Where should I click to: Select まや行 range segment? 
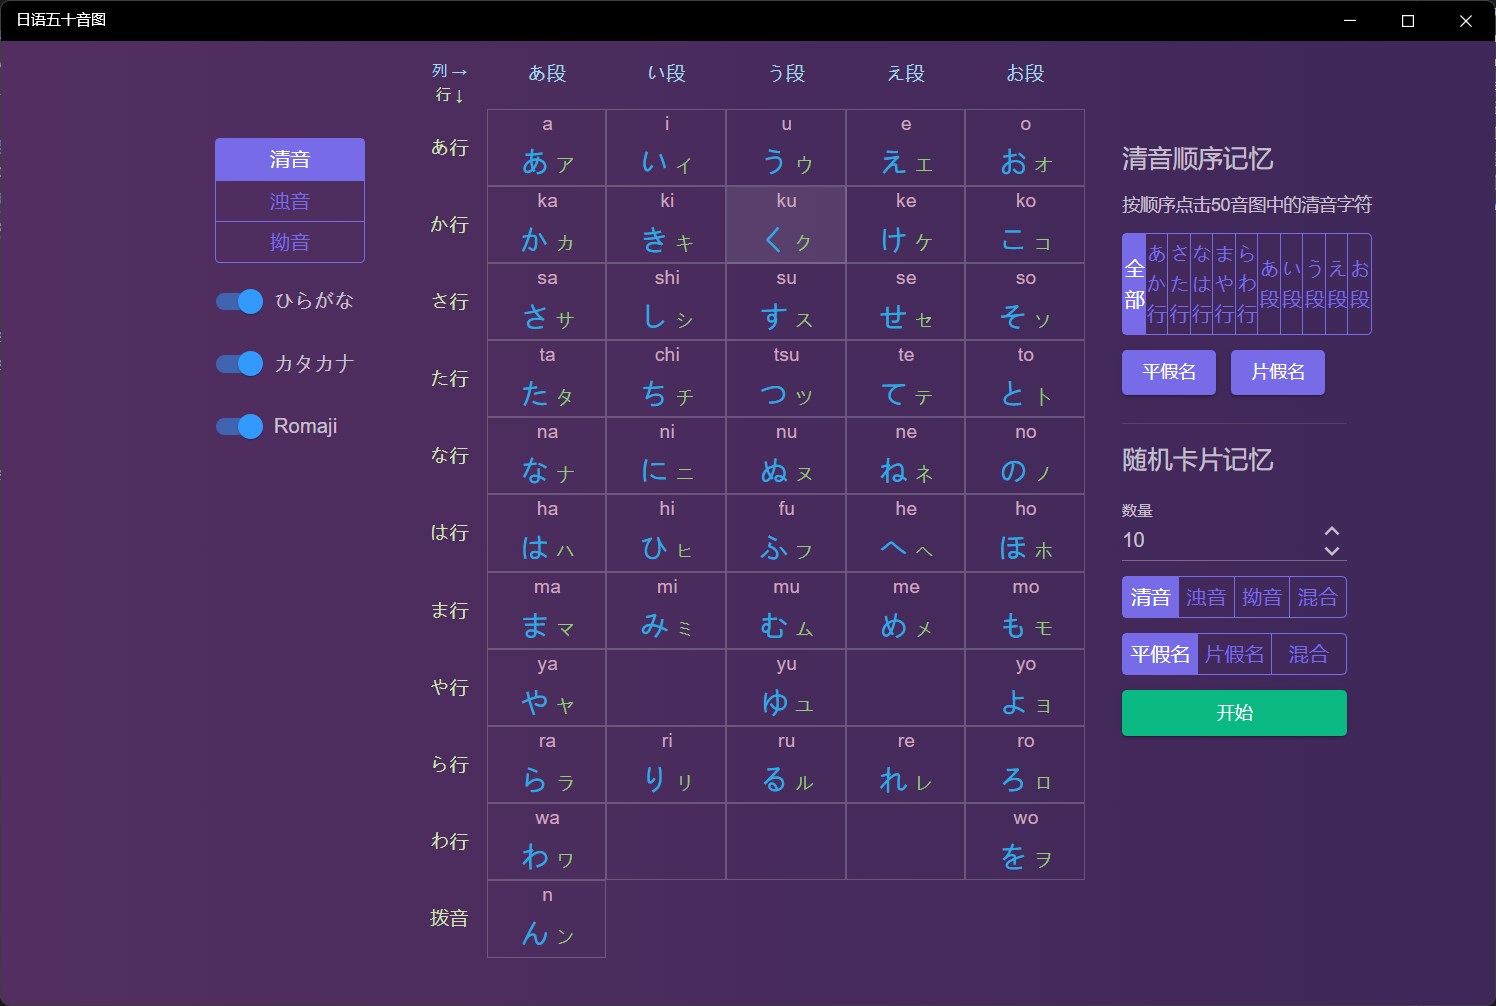click(x=1225, y=284)
